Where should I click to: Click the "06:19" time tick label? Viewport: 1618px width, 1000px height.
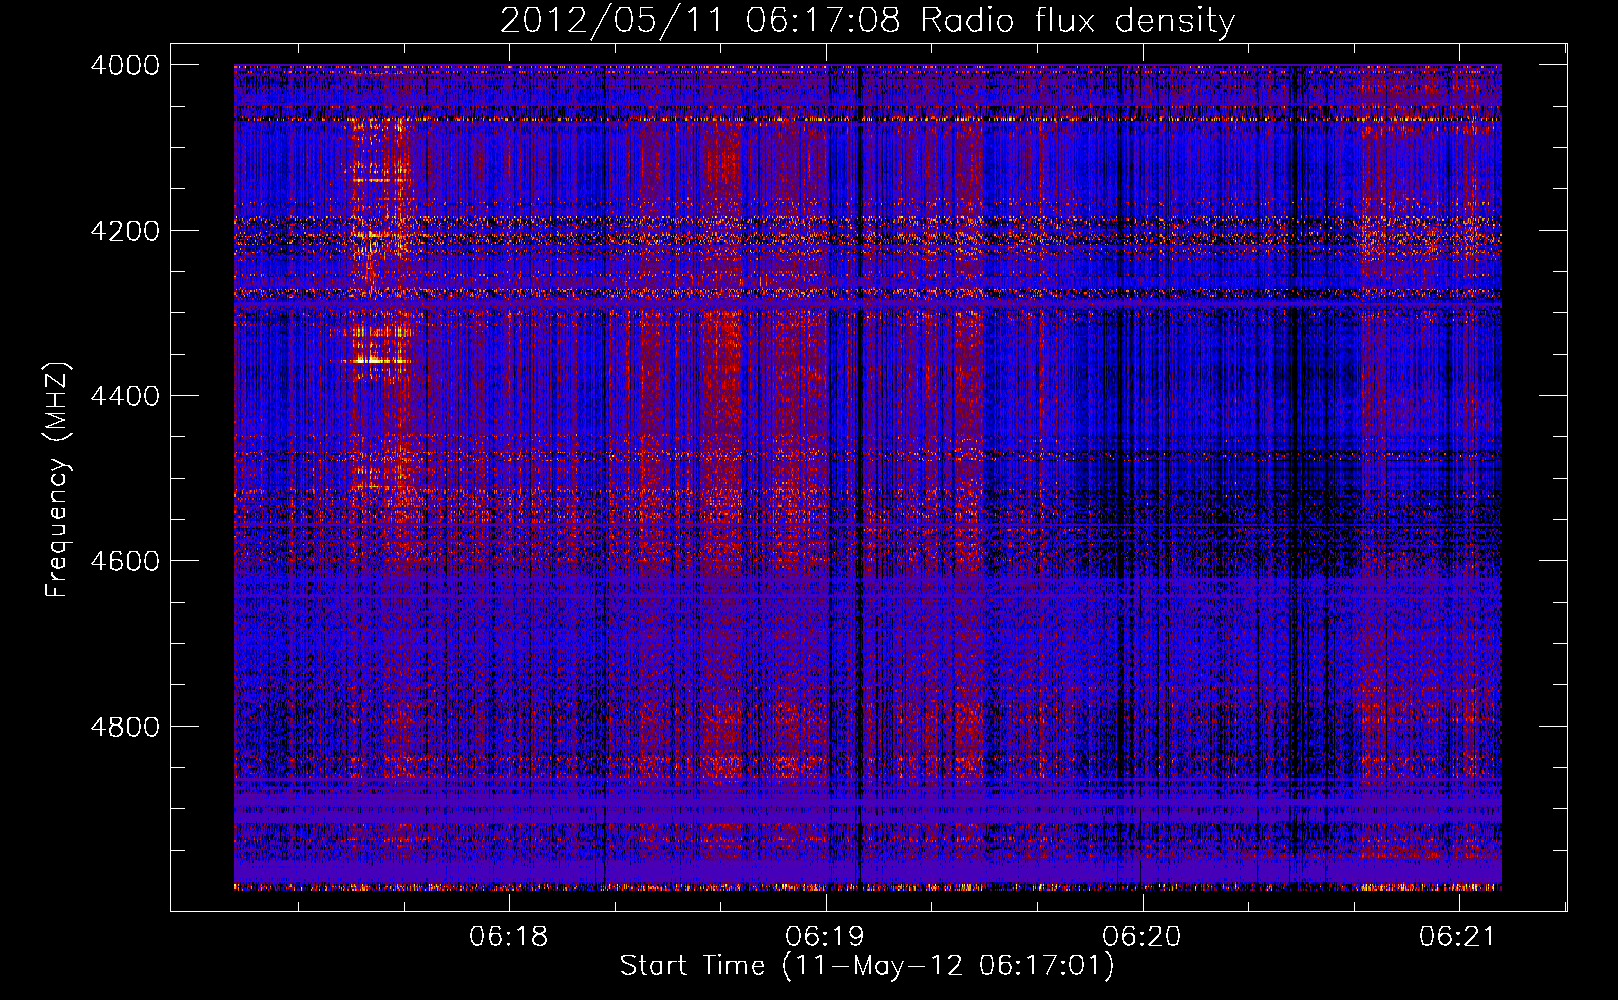click(825, 937)
